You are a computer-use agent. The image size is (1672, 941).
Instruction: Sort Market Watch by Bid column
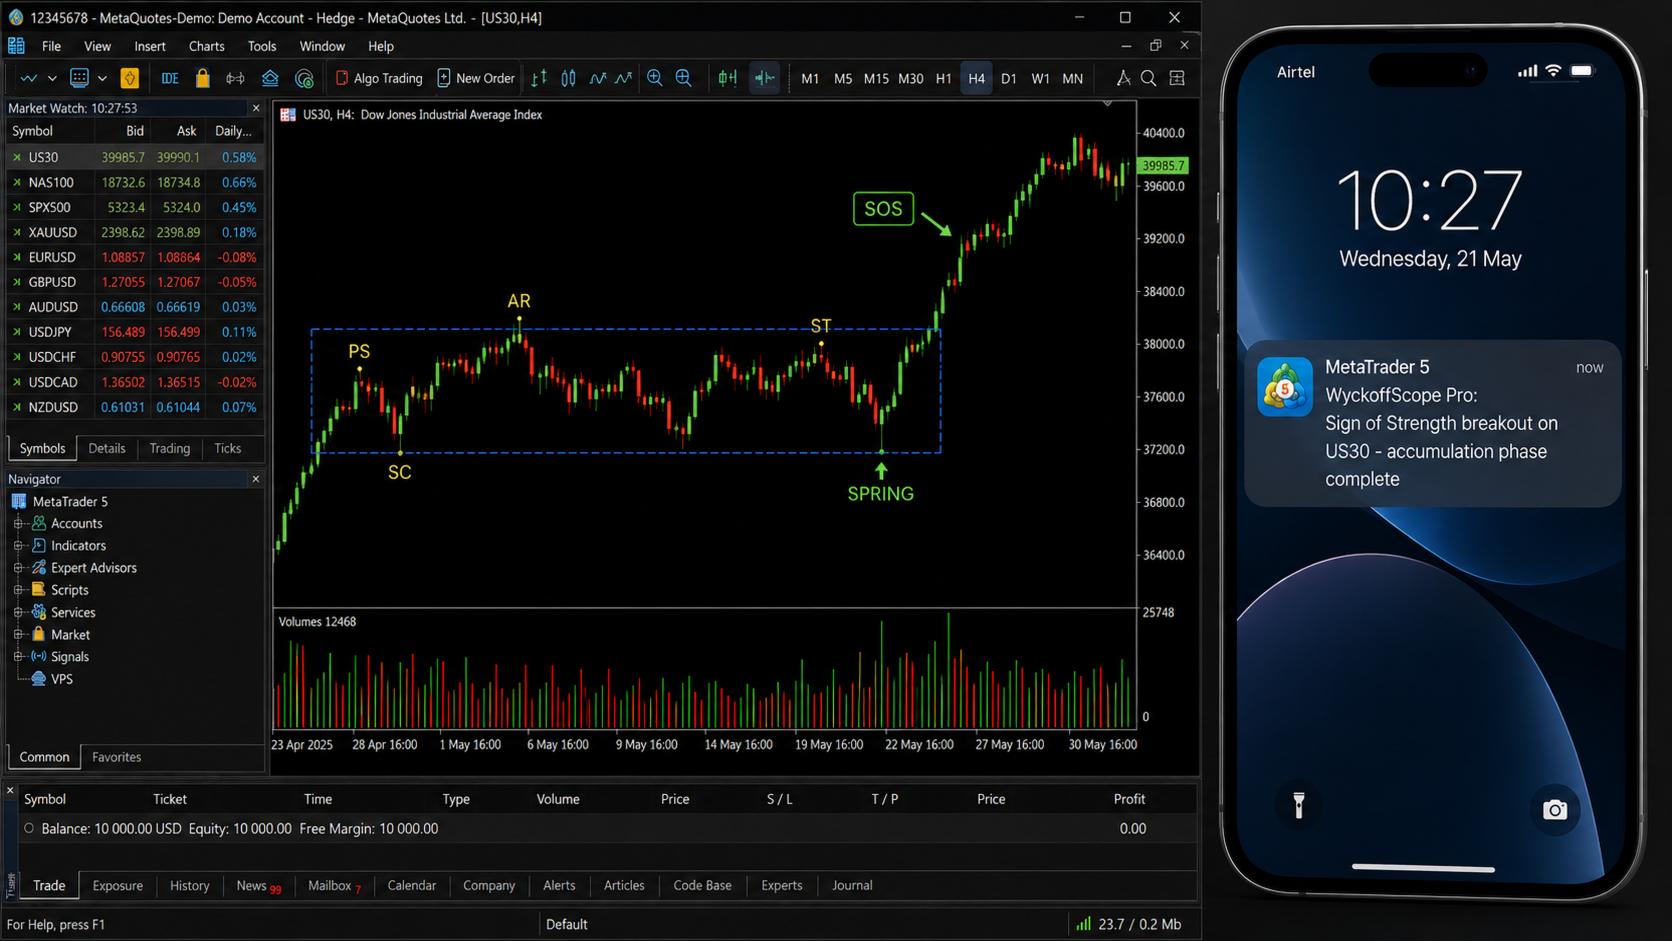tap(135, 131)
